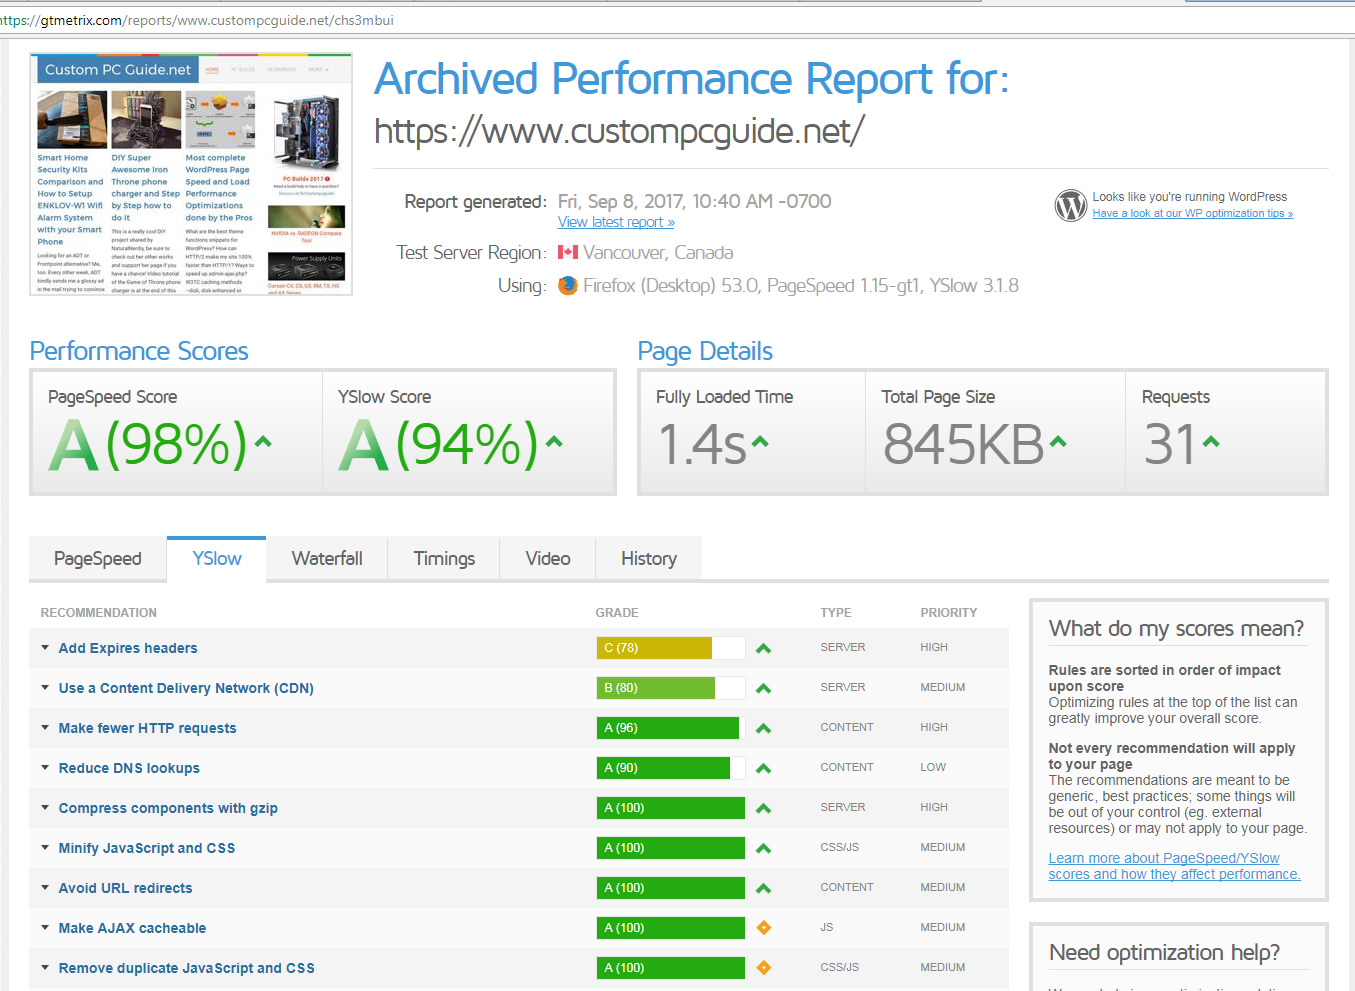This screenshot has height=991, width=1355.
Task: Click the A (96) grade bar
Action: (x=671, y=728)
